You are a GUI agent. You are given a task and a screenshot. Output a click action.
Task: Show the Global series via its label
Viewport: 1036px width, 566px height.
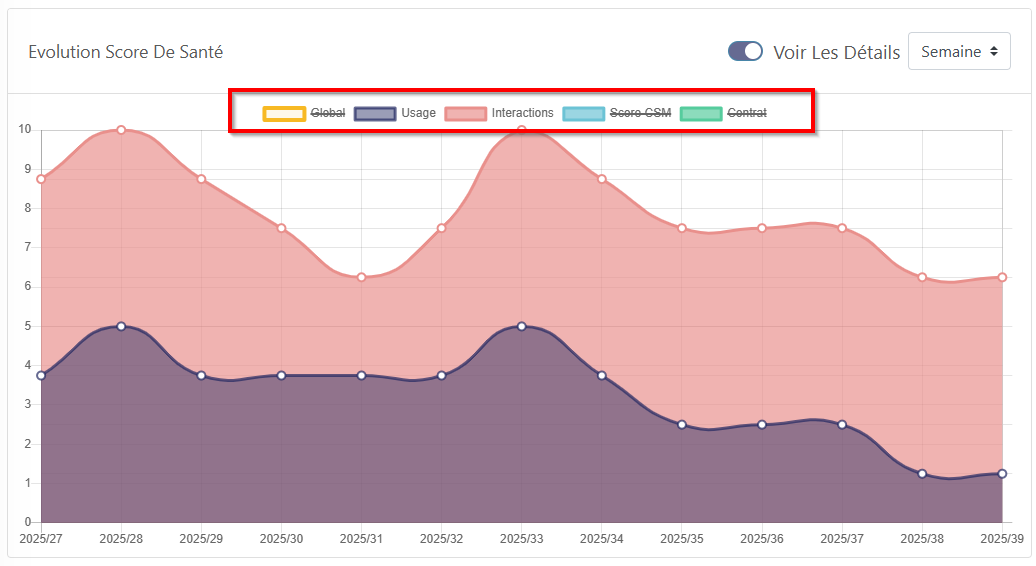tap(328, 113)
